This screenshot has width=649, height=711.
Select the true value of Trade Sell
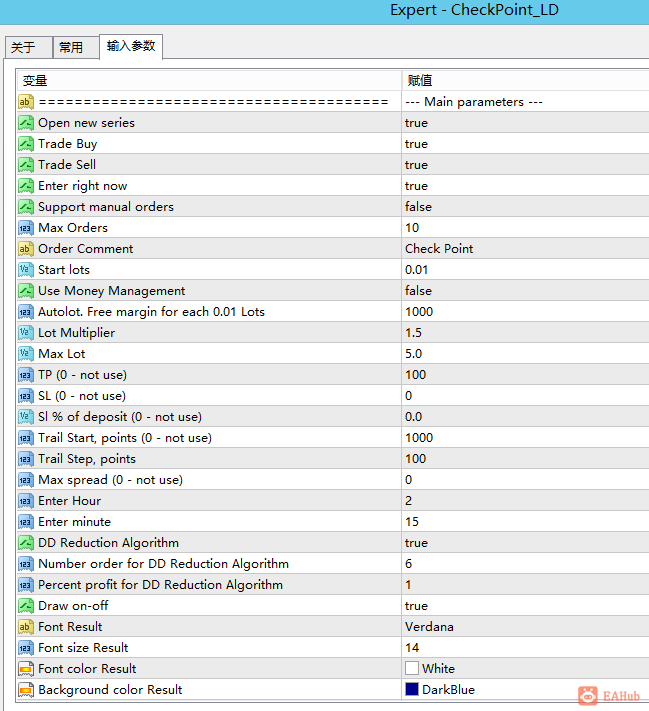tap(416, 165)
